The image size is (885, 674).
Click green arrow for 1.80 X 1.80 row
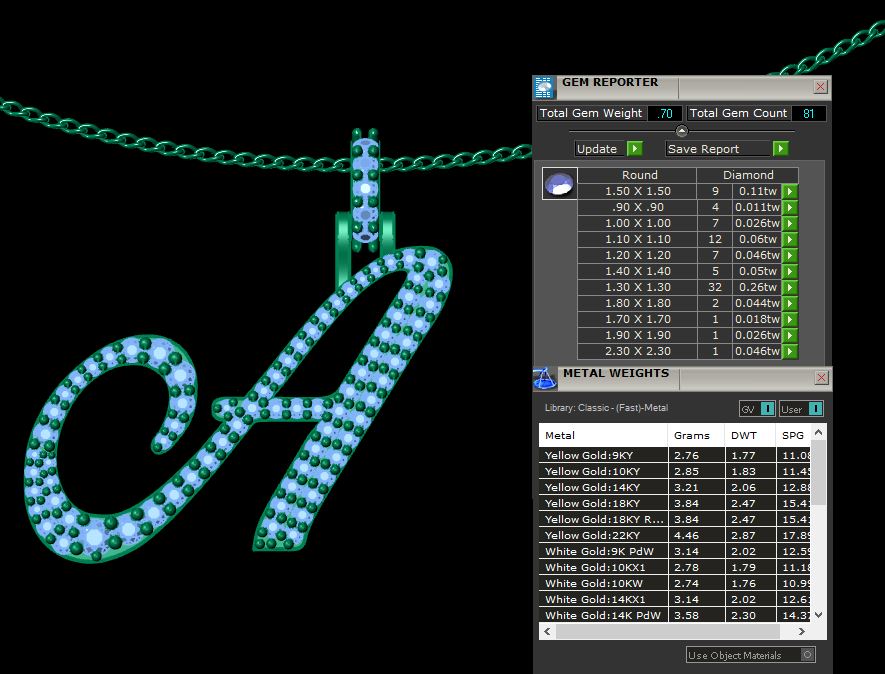(x=790, y=303)
